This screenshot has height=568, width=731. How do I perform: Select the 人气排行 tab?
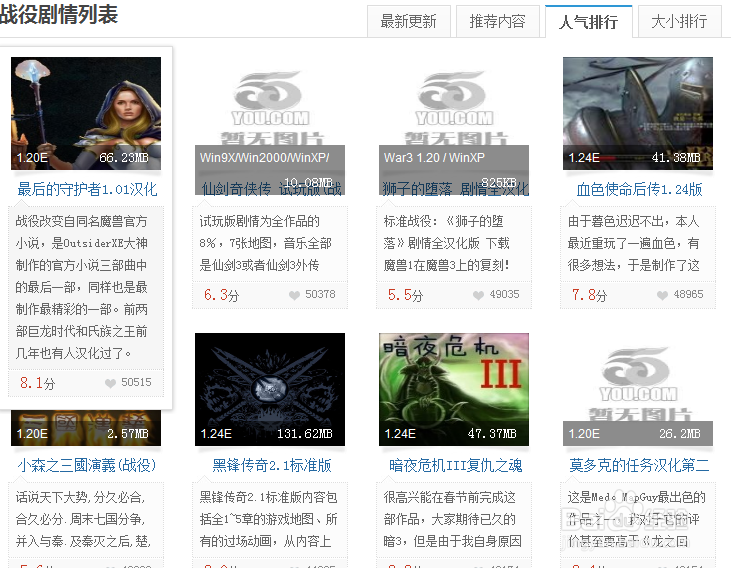[588, 21]
